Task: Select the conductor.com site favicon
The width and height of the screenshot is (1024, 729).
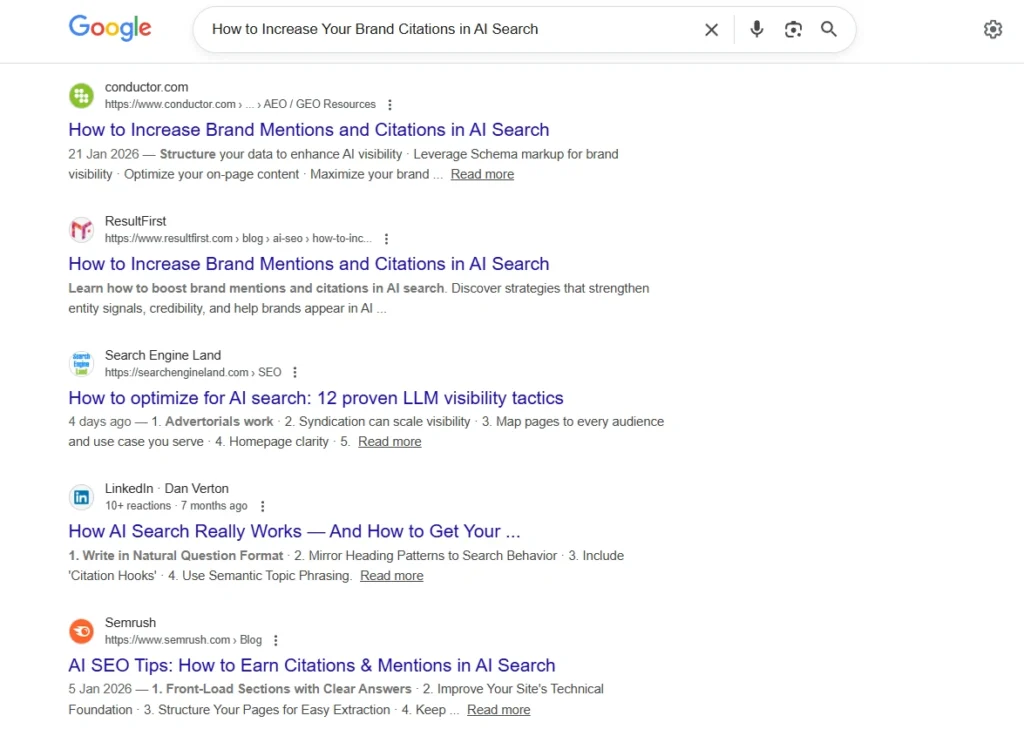Action: click(x=81, y=95)
